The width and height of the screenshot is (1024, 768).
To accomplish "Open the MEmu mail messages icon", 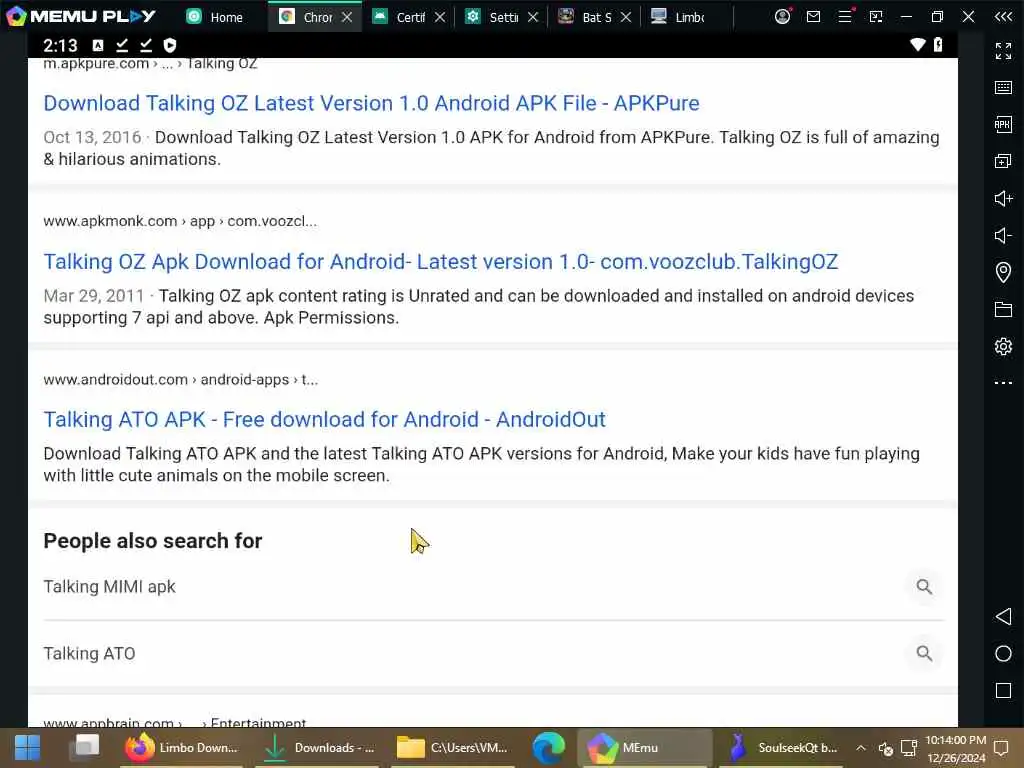I will (x=813, y=16).
